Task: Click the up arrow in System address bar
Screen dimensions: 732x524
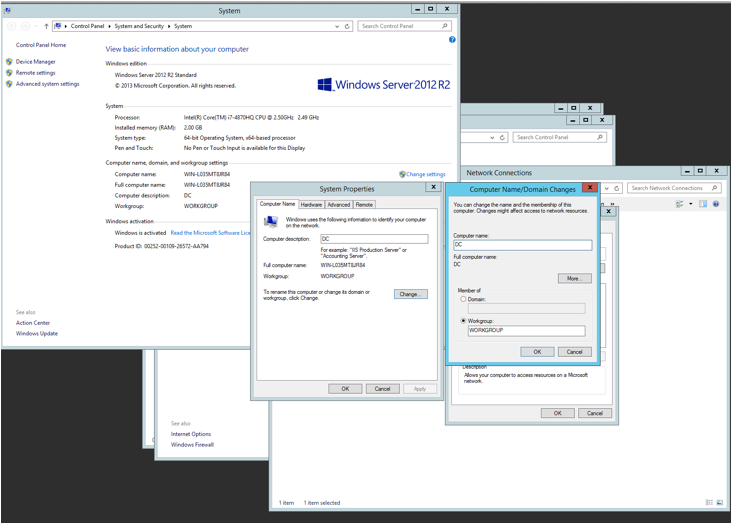Action: point(46,26)
